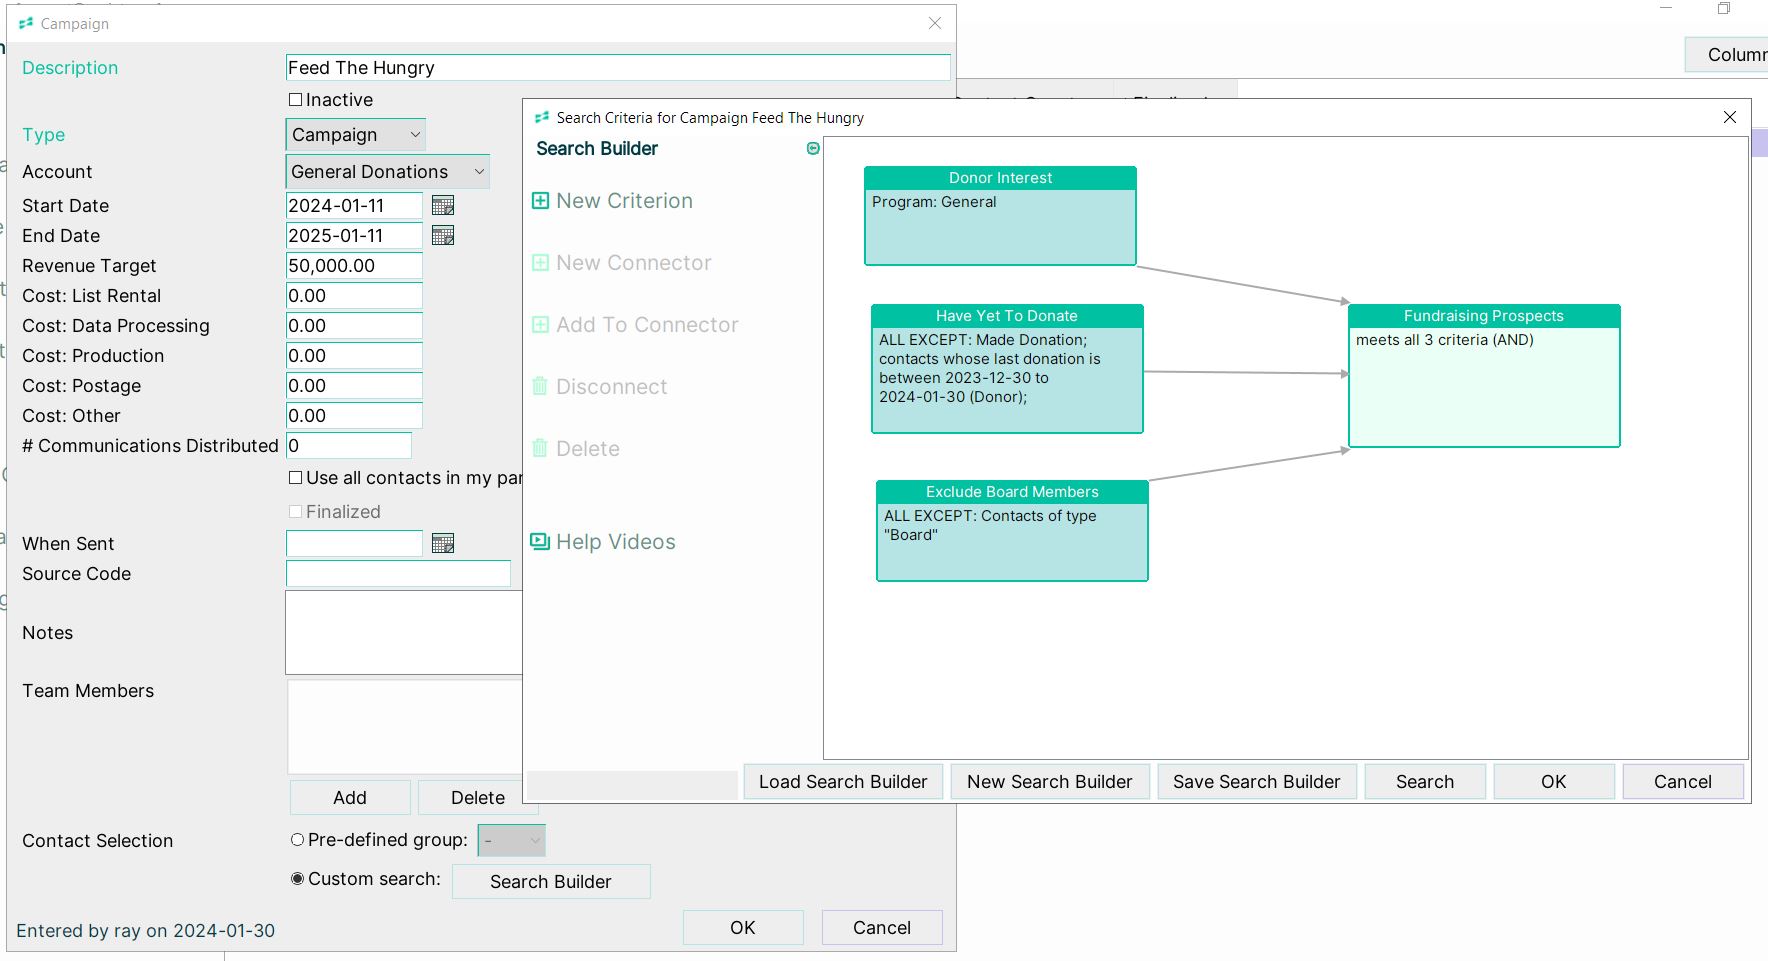Viewport: 1768px width, 961px height.
Task: Select the Have Yet To Donate criterion
Action: pos(1007,369)
